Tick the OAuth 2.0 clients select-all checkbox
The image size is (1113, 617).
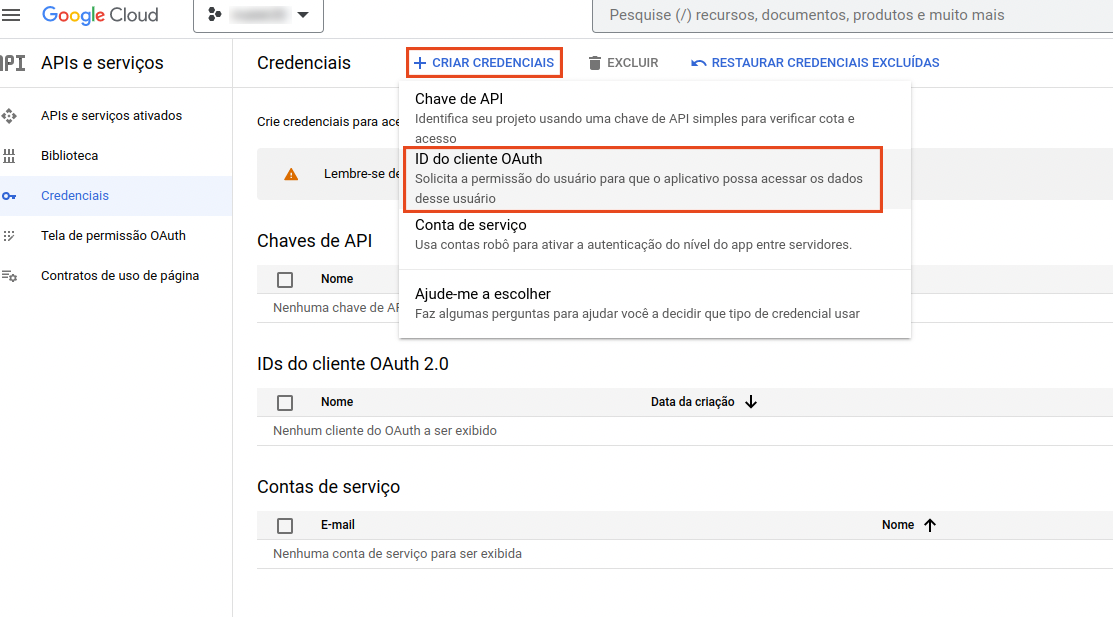click(x=285, y=403)
